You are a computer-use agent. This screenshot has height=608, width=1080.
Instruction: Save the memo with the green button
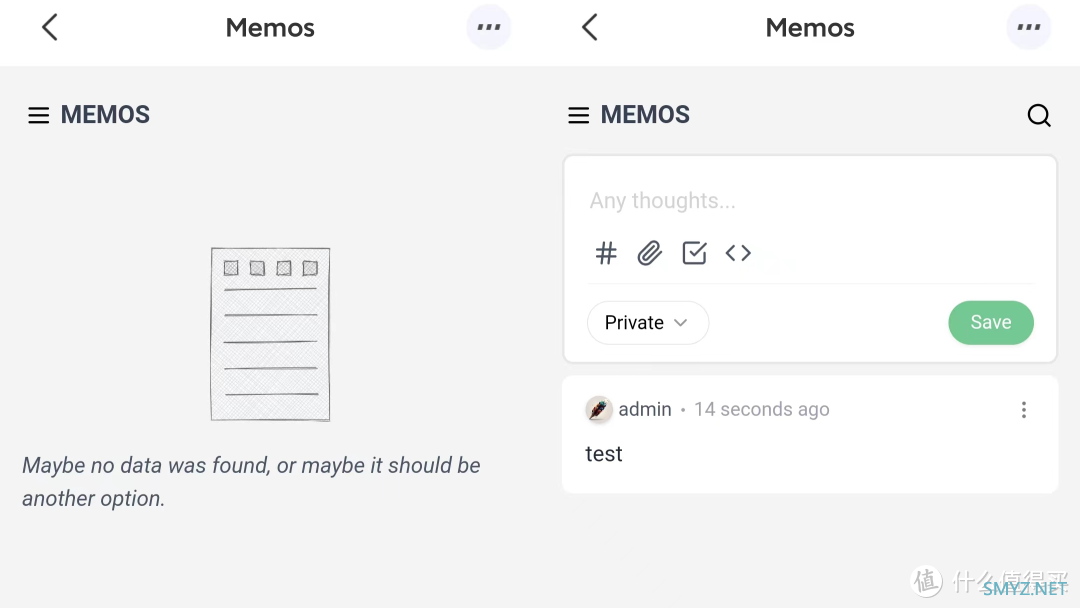pyautogui.click(x=990, y=322)
